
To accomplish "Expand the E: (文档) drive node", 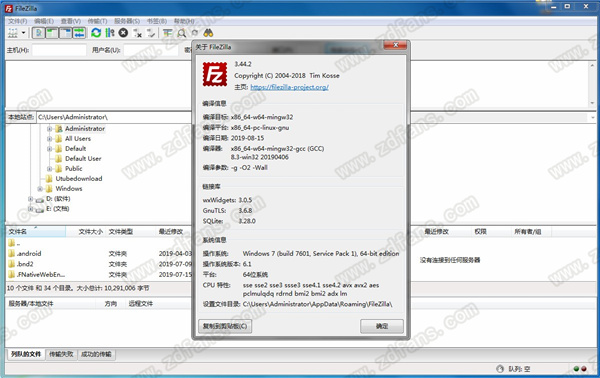I will coord(30,209).
